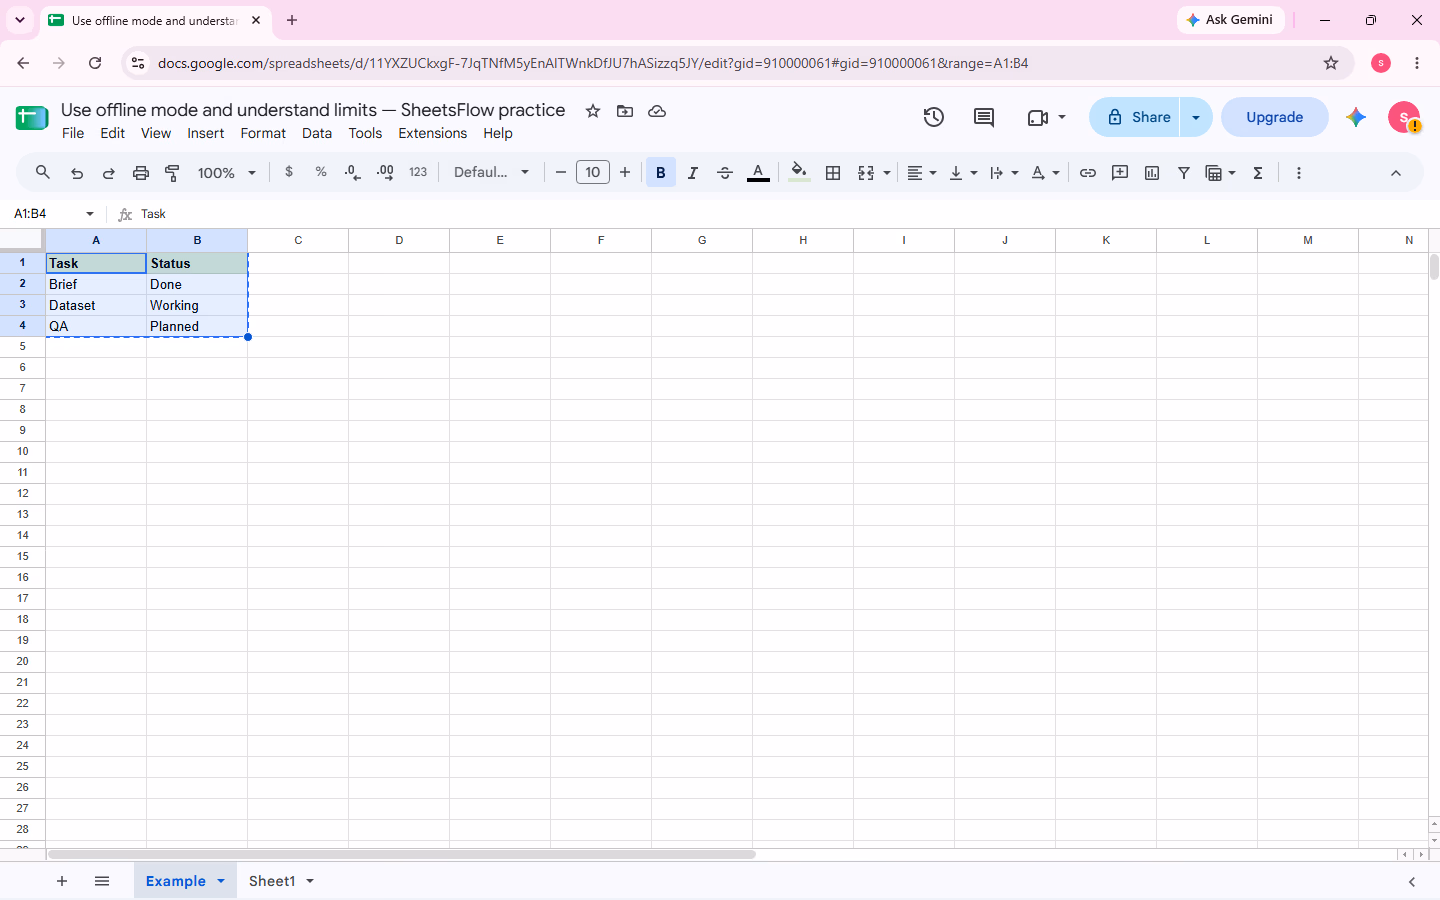Decrease decimal places

353,173
